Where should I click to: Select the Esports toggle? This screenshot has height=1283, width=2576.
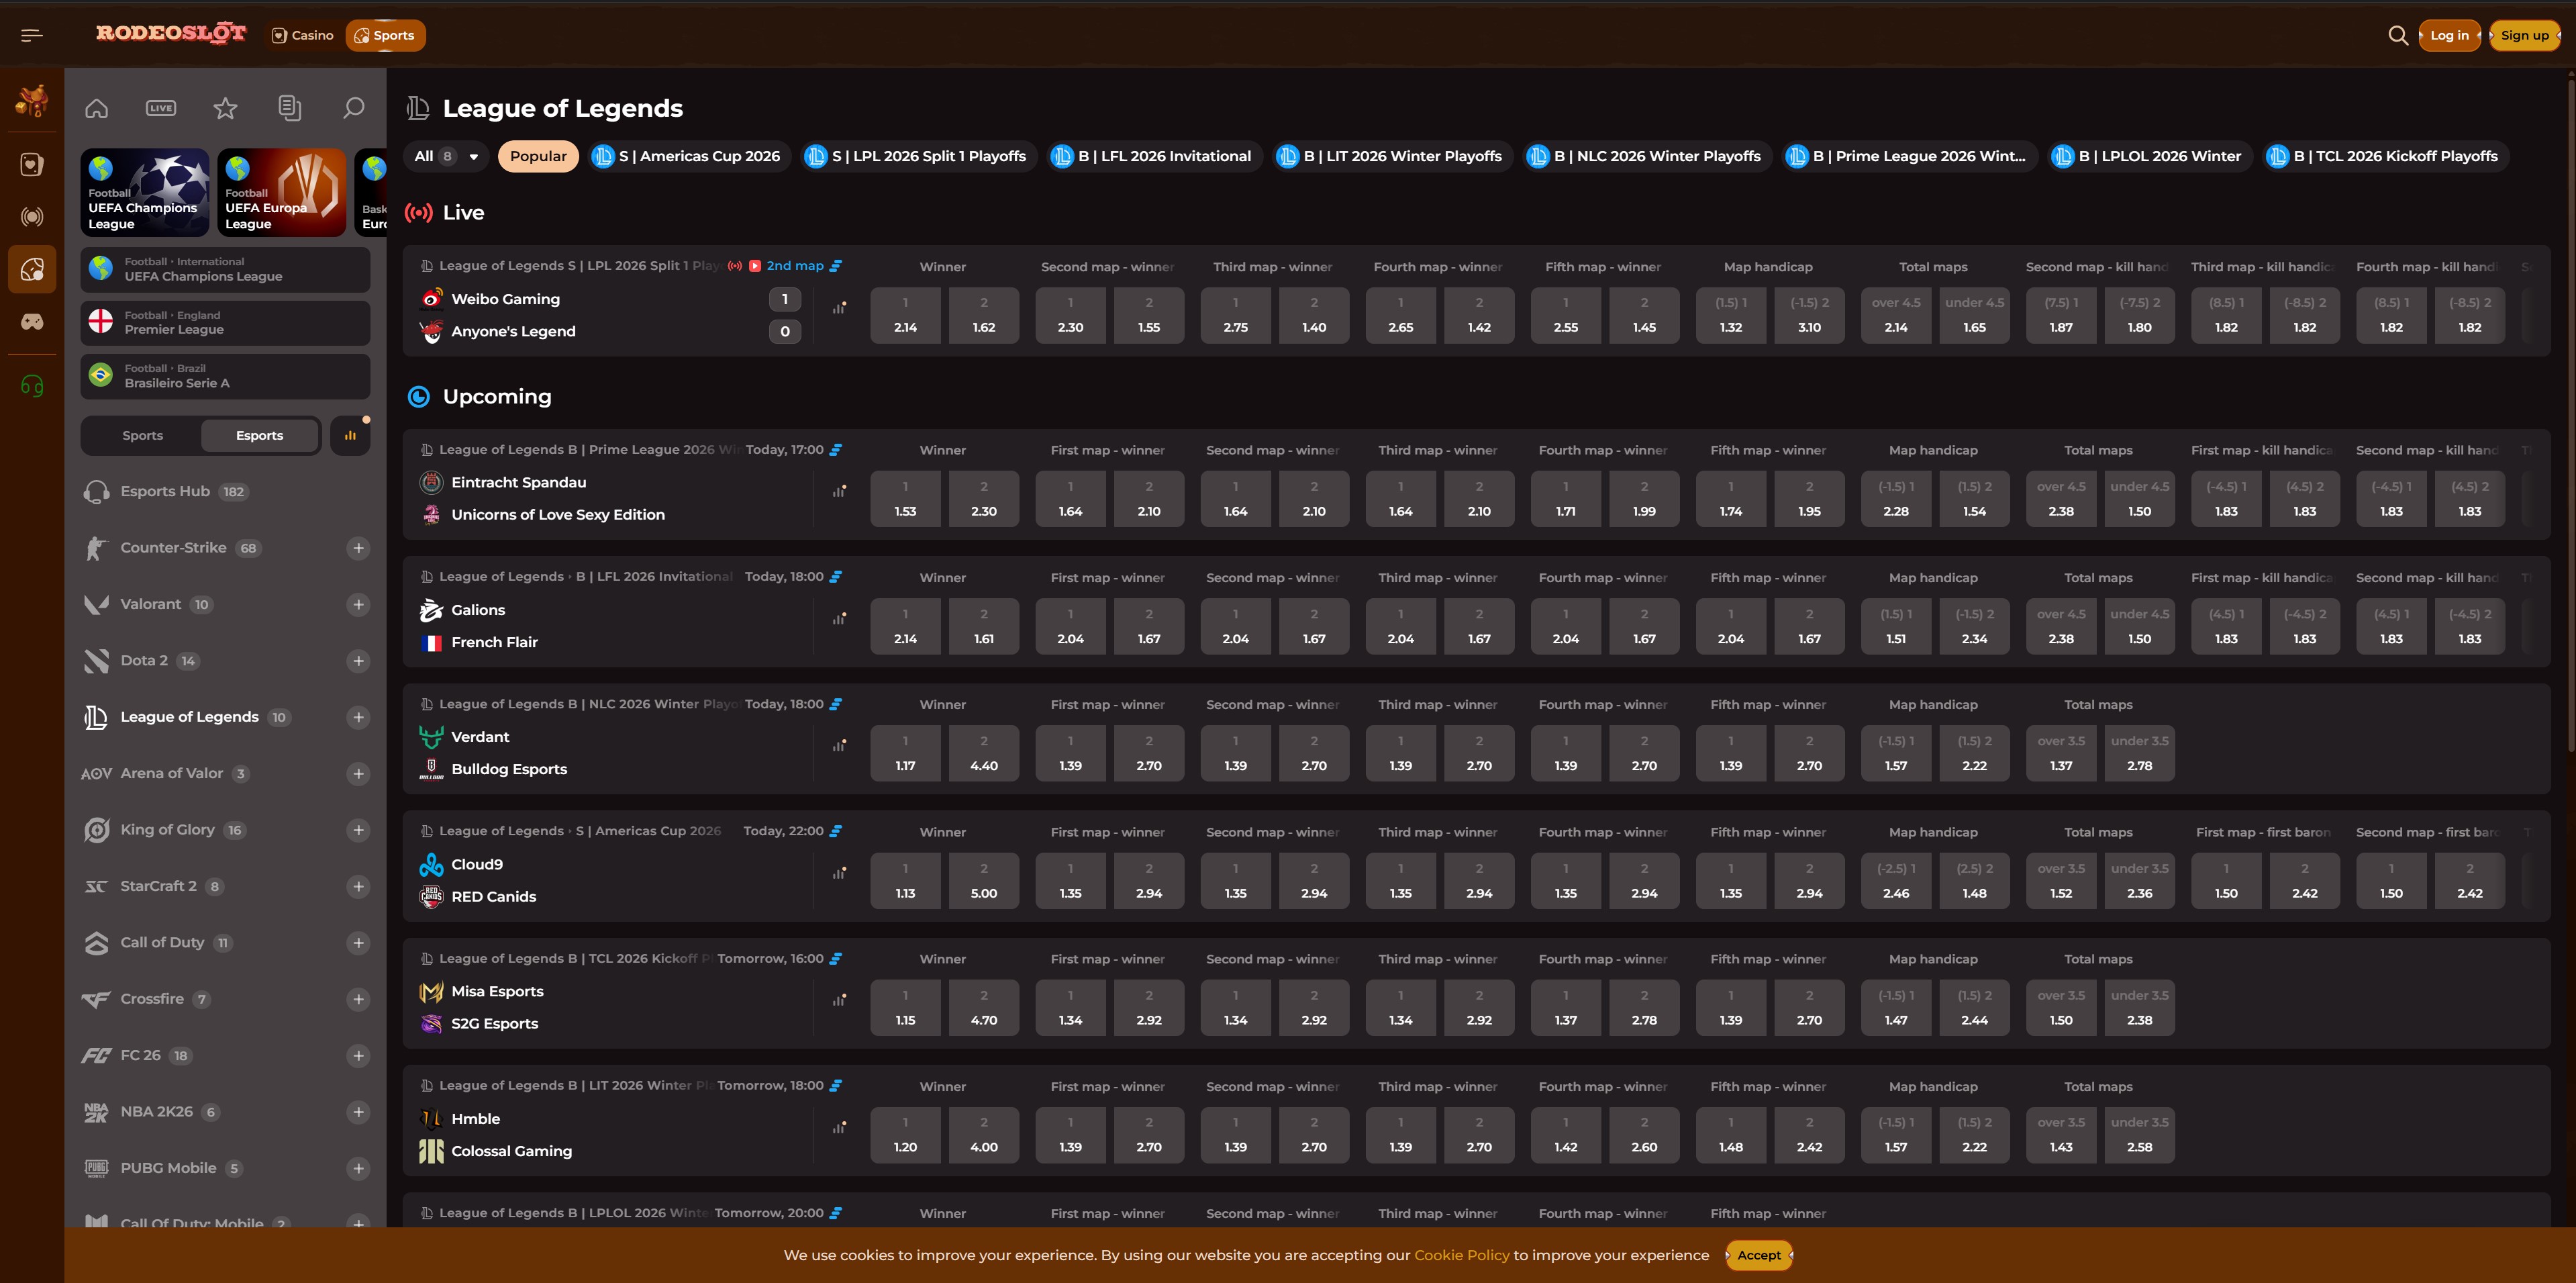pos(259,435)
